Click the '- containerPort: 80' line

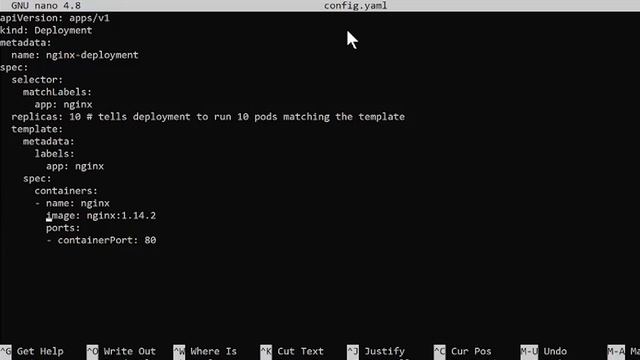[101, 240]
